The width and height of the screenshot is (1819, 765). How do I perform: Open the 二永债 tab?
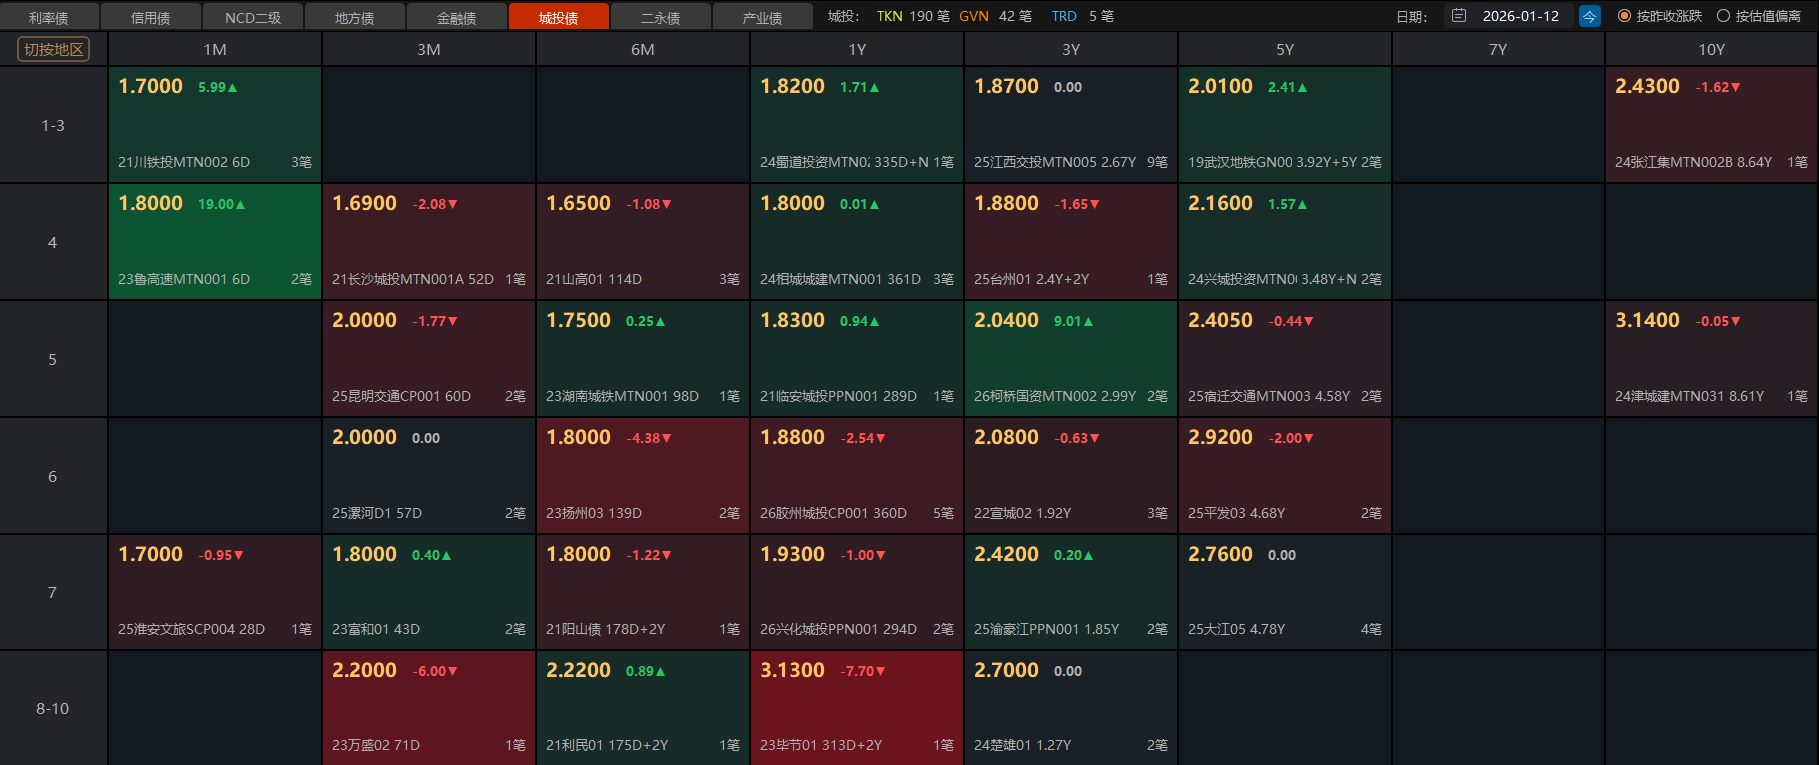tap(661, 17)
